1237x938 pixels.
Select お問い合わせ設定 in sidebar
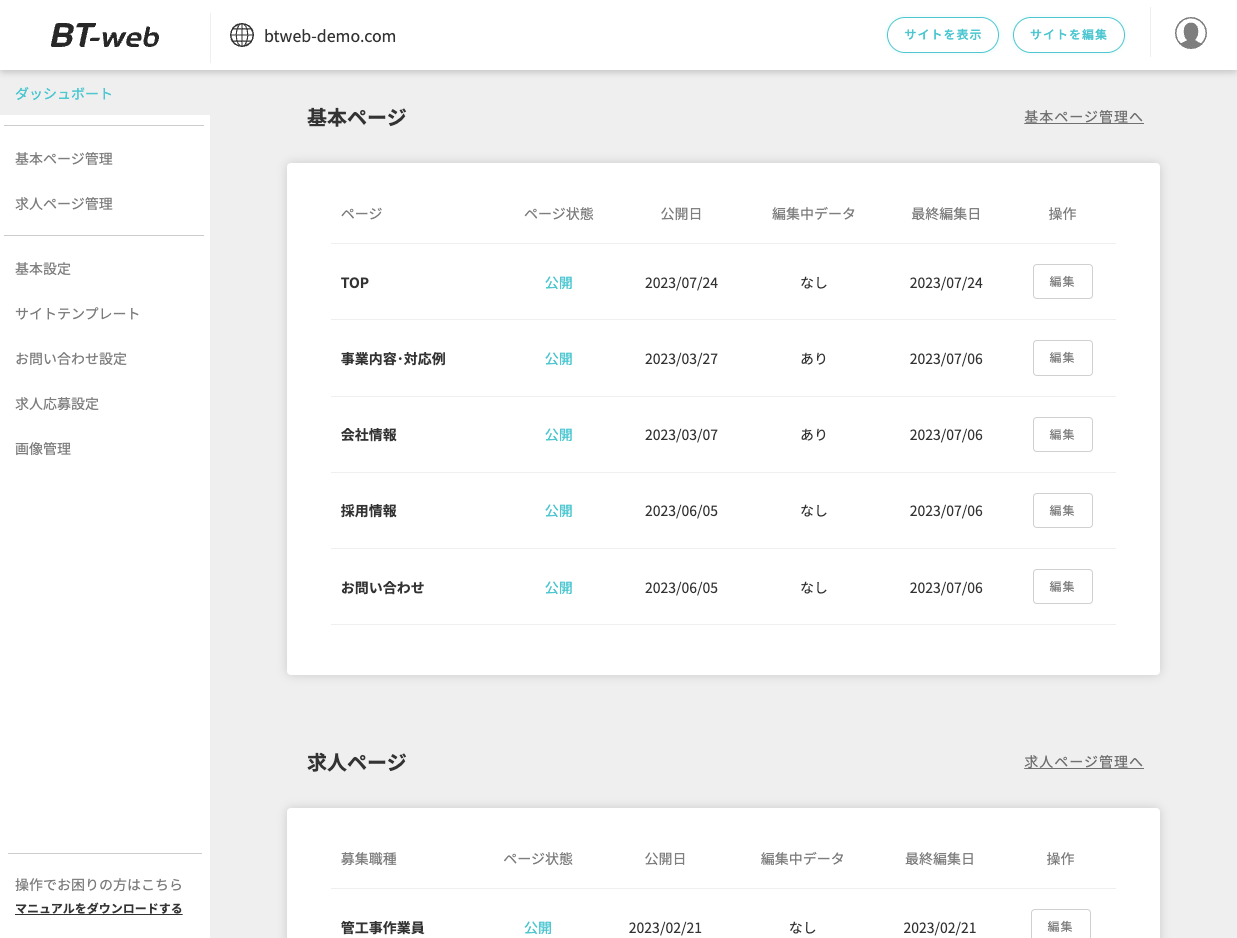[71, 359]
